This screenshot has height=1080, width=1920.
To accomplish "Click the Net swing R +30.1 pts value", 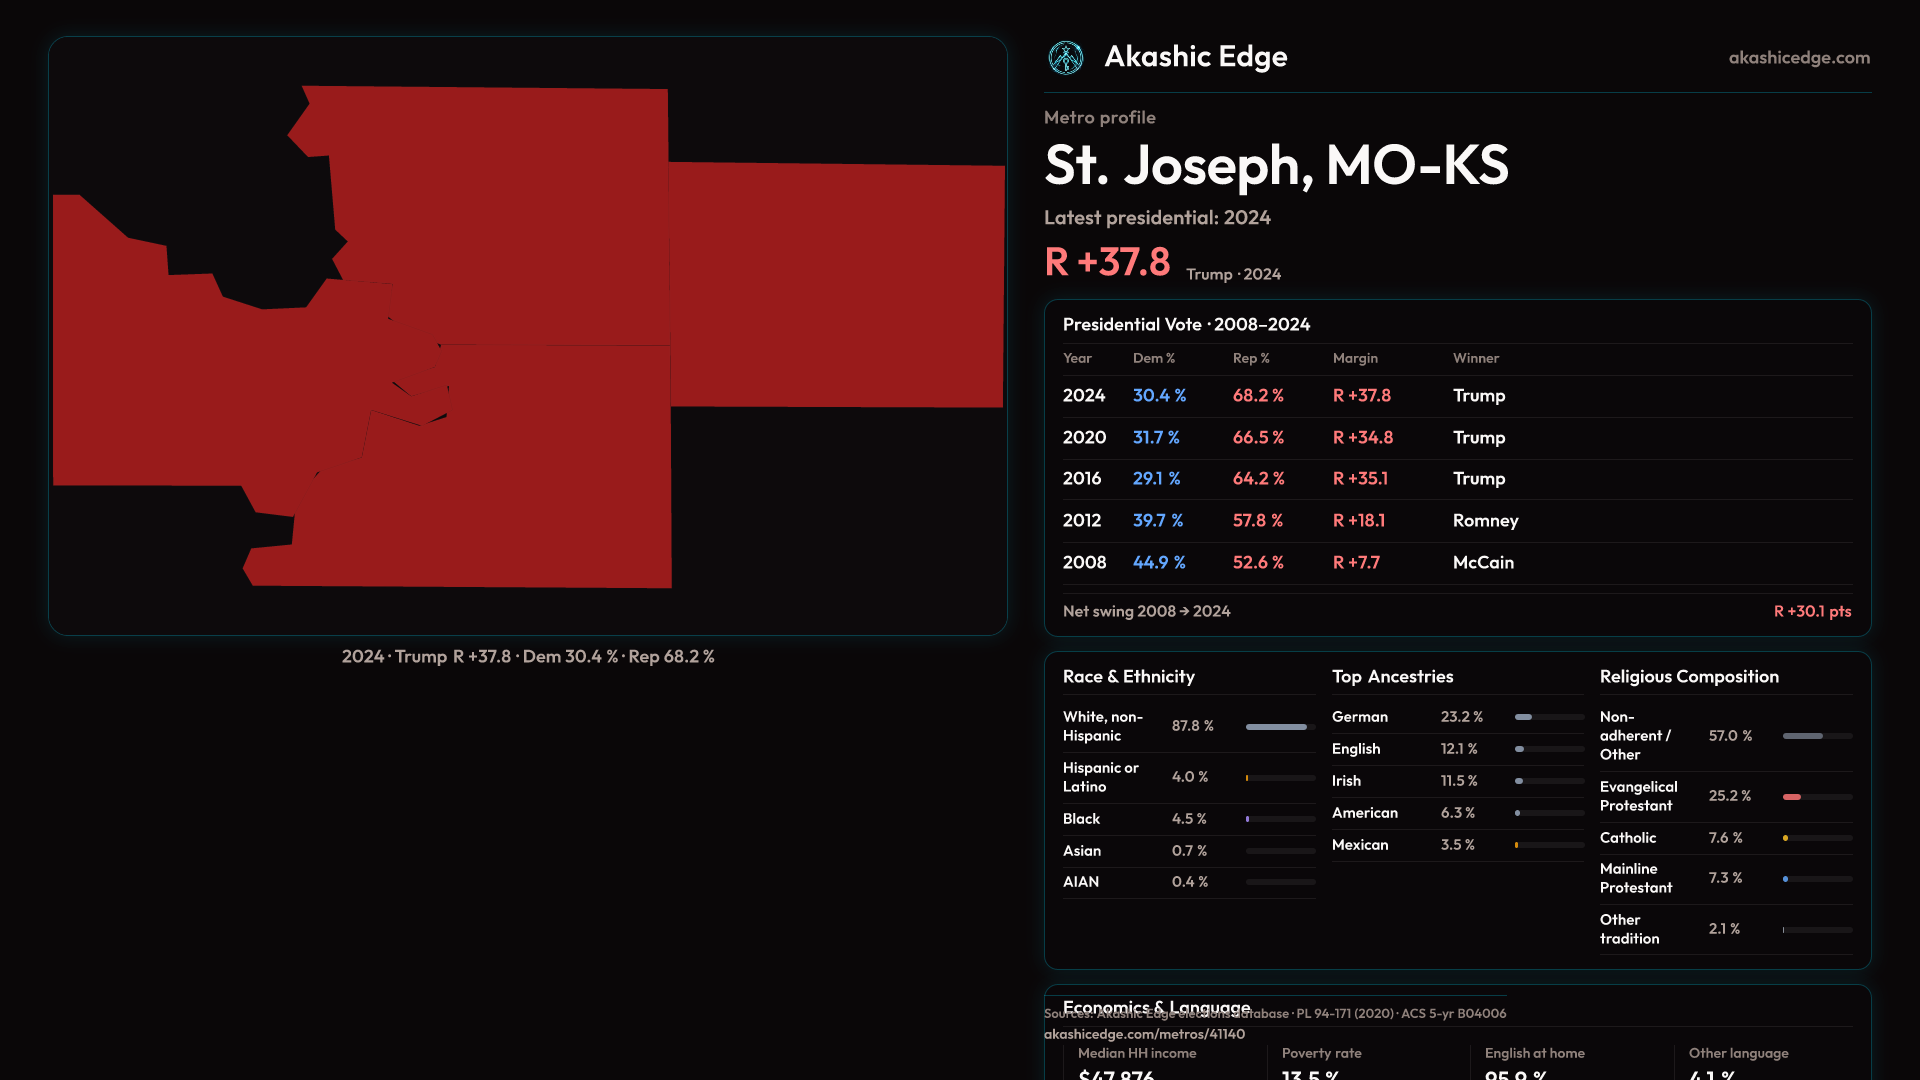I will tap(1811, 611).
